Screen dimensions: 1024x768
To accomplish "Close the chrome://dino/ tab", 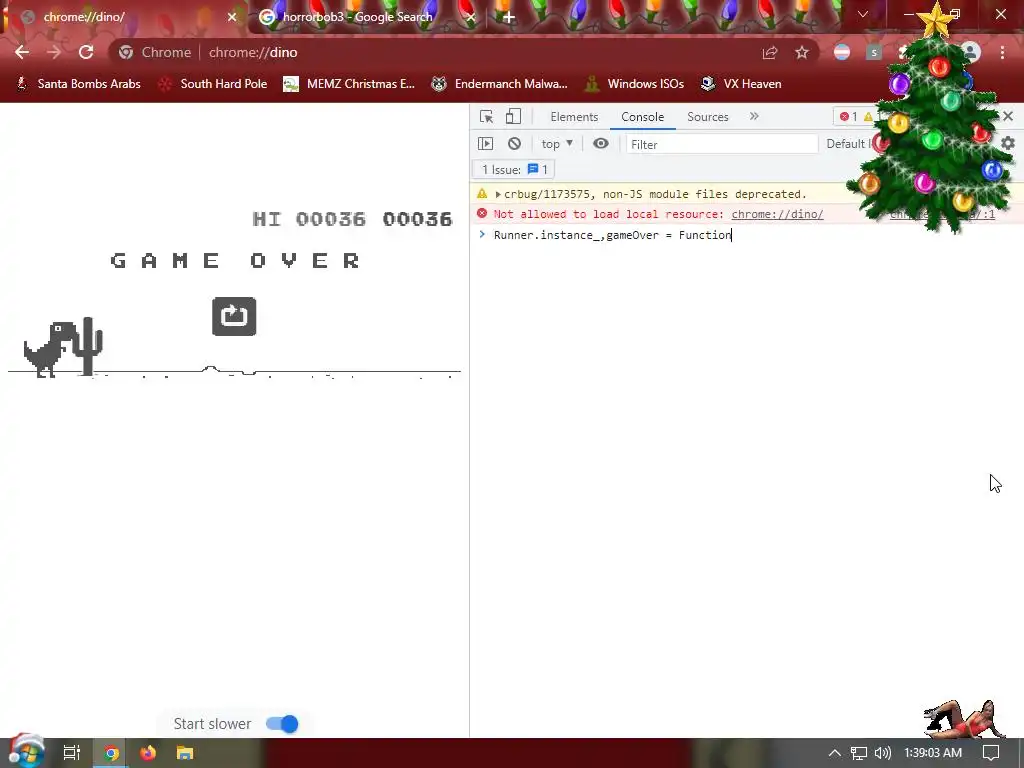I will pos(232,17).
